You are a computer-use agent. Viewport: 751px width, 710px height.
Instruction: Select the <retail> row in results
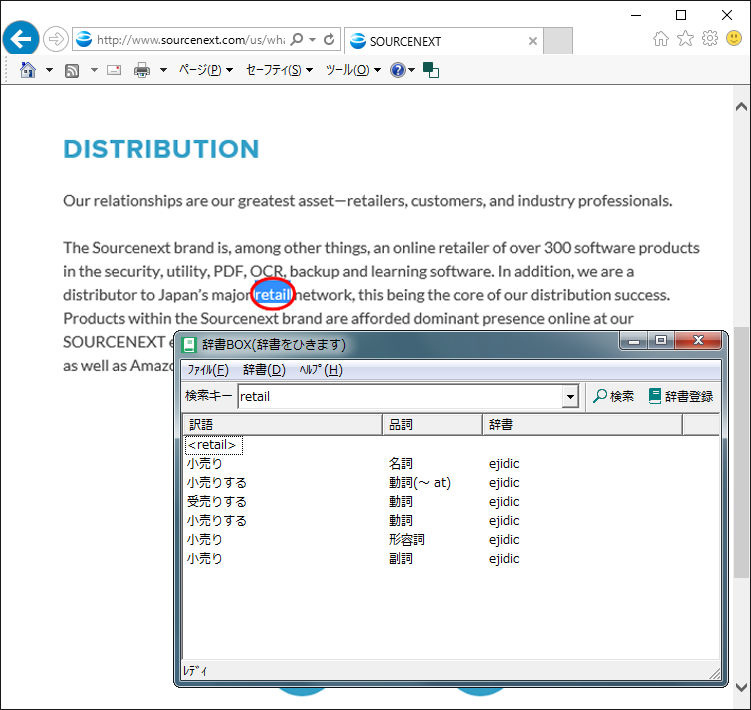pyautogui.click(x=214, y=445)
